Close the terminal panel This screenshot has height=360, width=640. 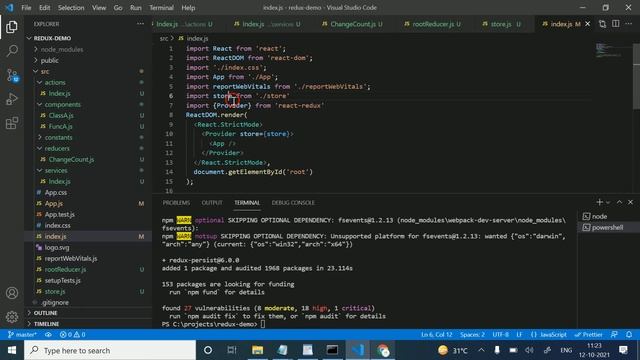631,202
